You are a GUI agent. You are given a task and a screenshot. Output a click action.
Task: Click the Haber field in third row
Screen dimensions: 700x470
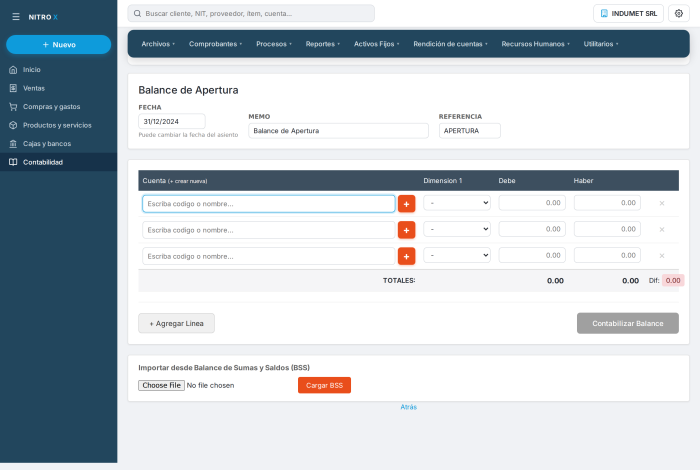pyautogui.click(x=607, y=255)
